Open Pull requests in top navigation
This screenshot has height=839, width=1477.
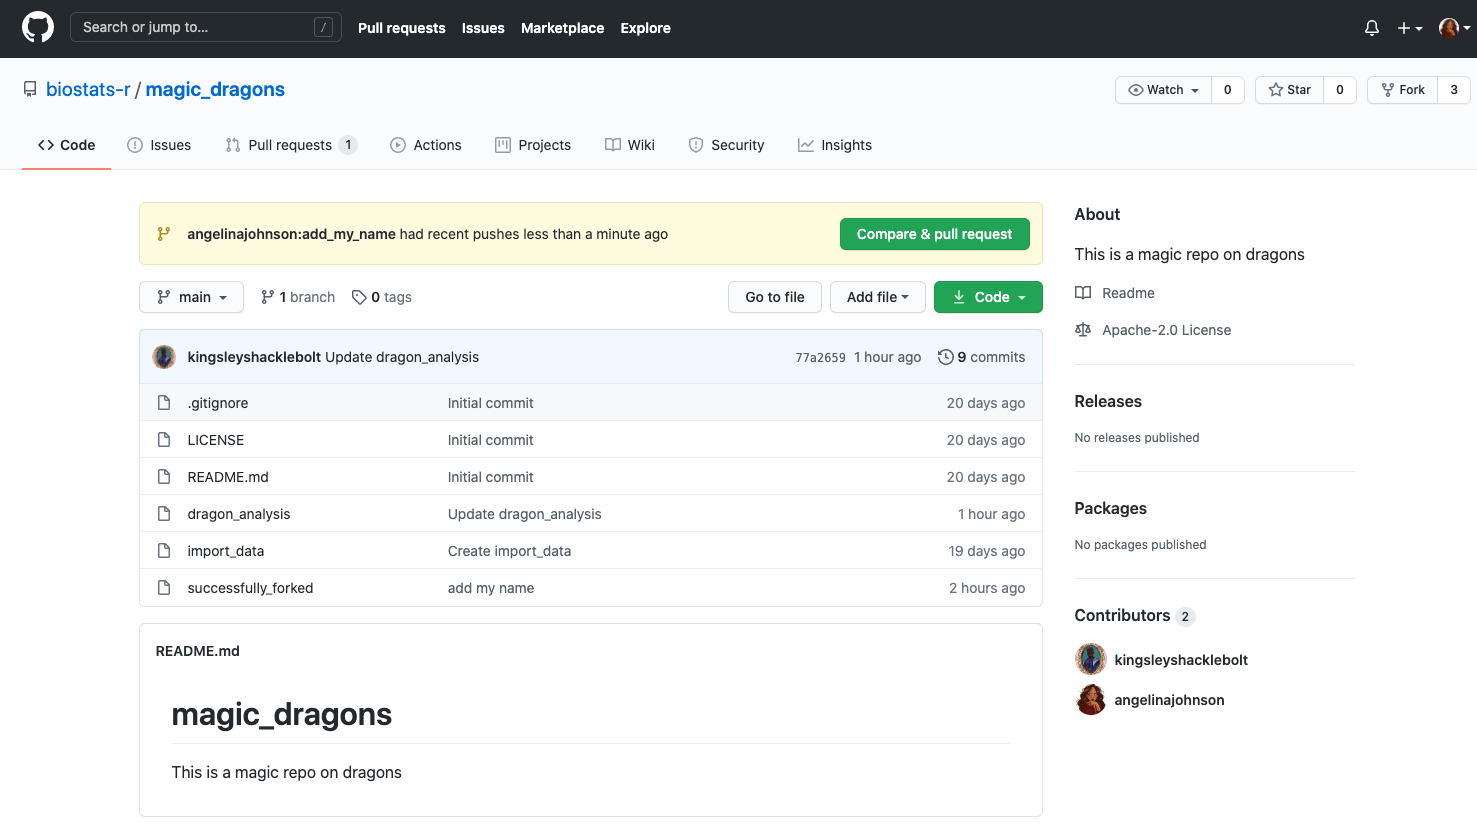tap(402, 28)
